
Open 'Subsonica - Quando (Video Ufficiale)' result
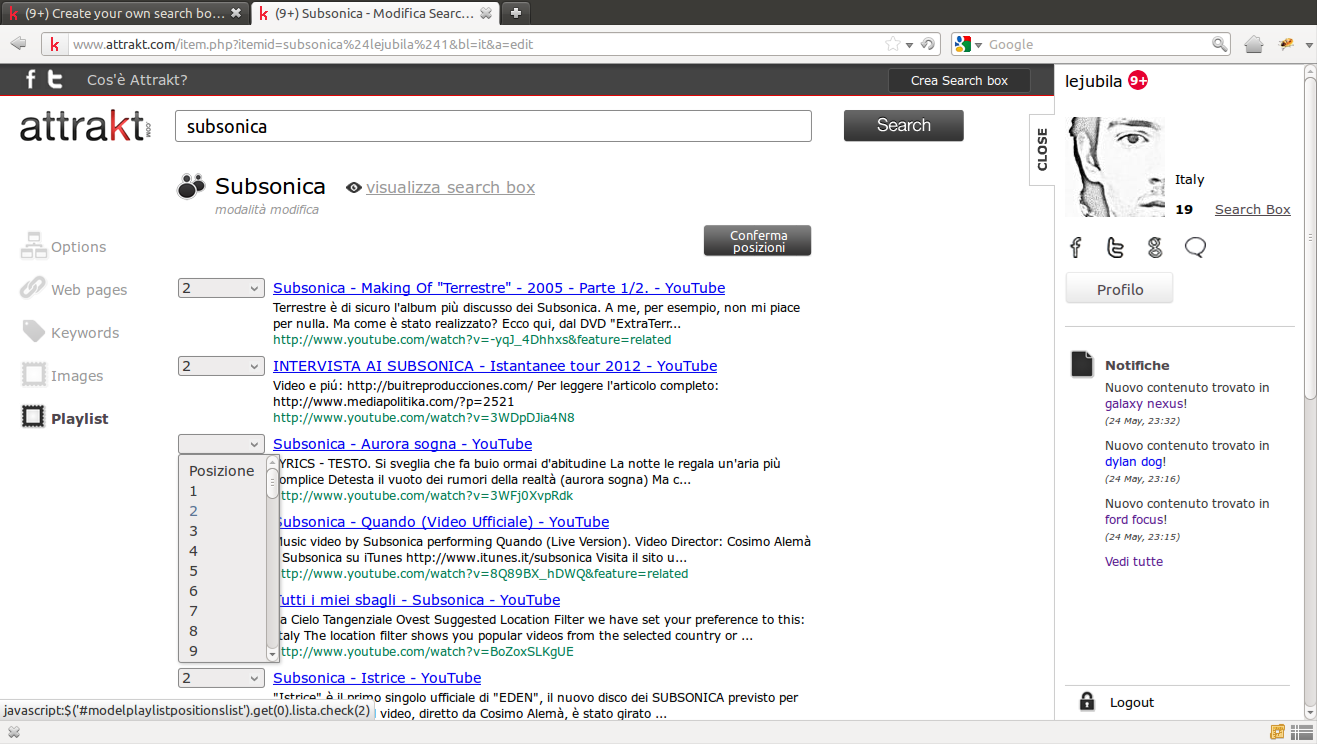pos(441,522)
